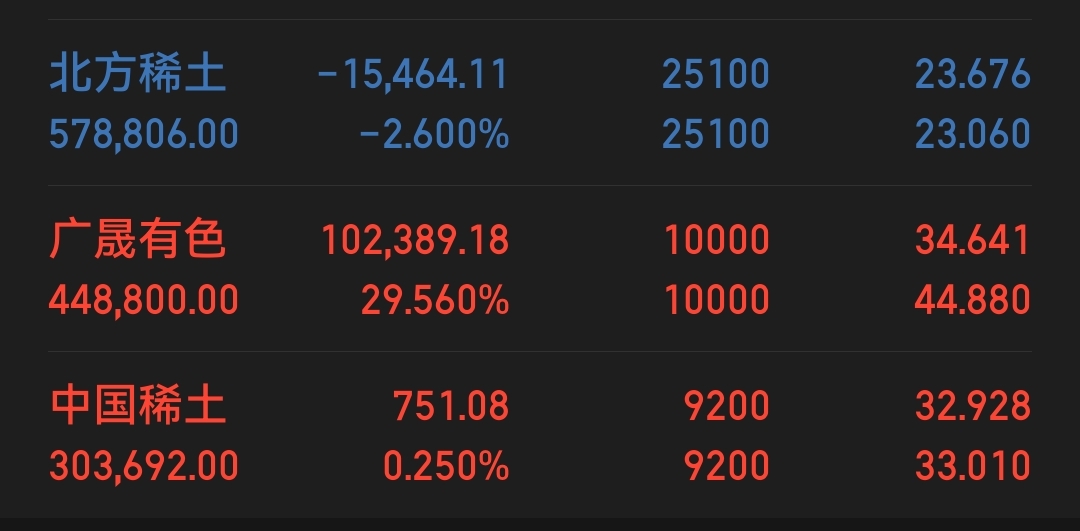Select 广晟有色 available quantity 10000 lower row
Viewport: 1080px width, 531px height.
[716, 300]
